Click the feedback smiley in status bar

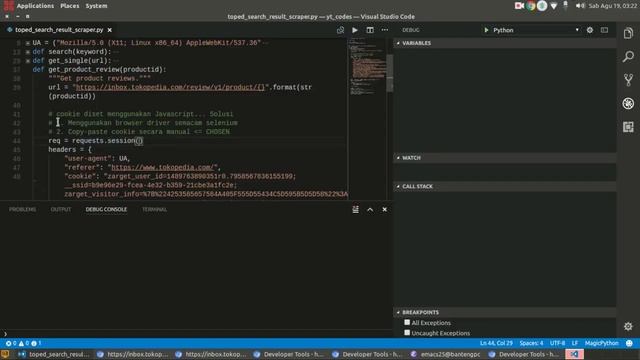click(x=629, y=343)
